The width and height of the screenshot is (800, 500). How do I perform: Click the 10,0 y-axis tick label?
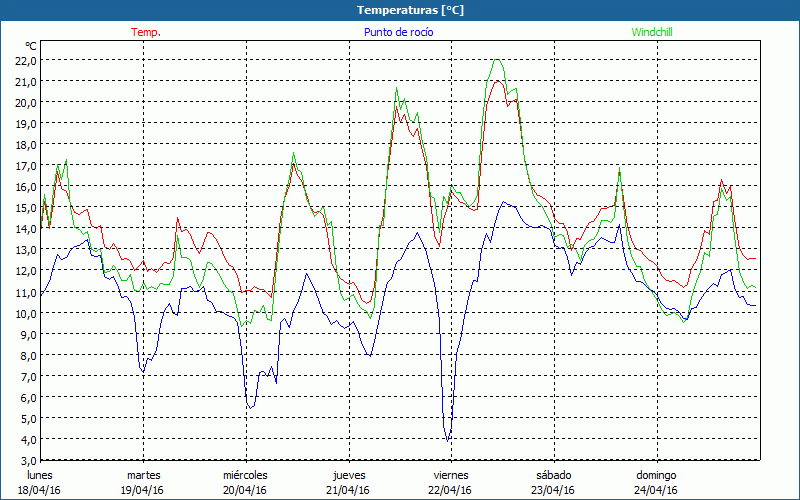(x=26, y=313)
